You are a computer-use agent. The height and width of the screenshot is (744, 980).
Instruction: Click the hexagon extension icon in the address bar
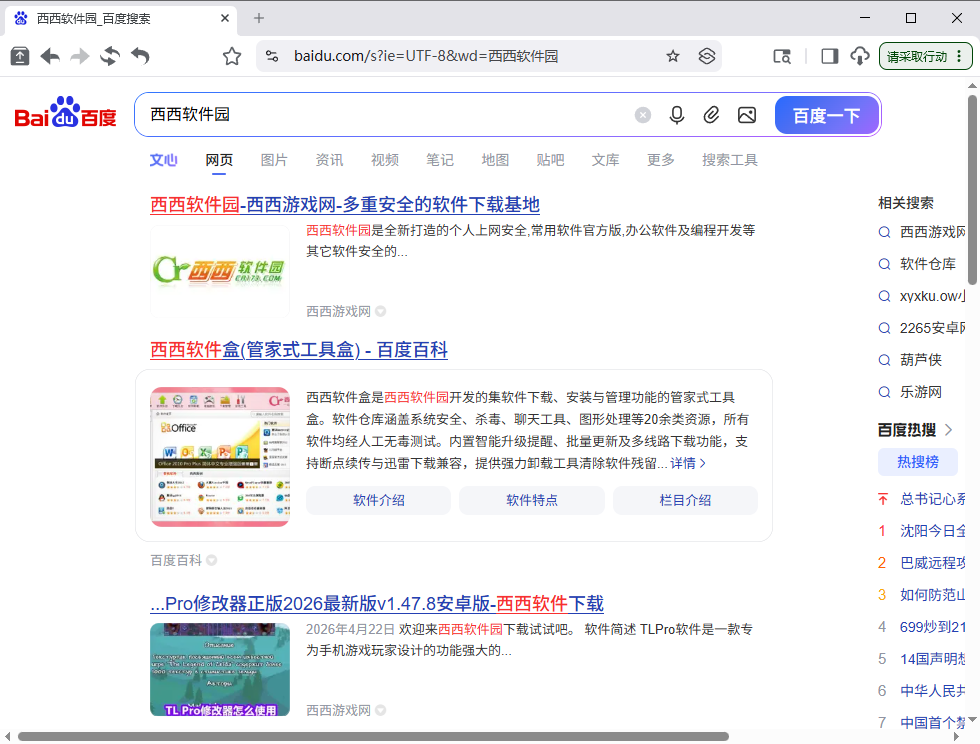[706, 56]
